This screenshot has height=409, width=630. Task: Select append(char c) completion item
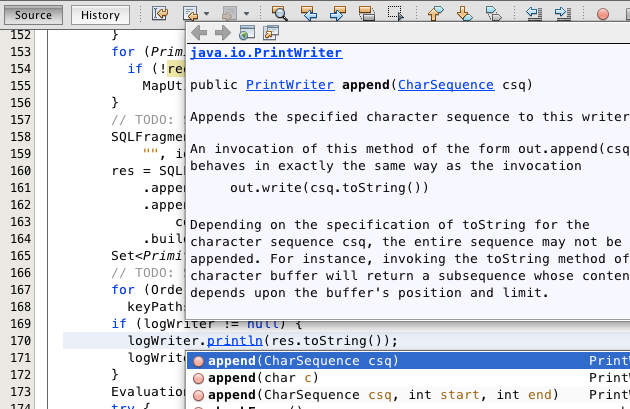pos(263,378)
